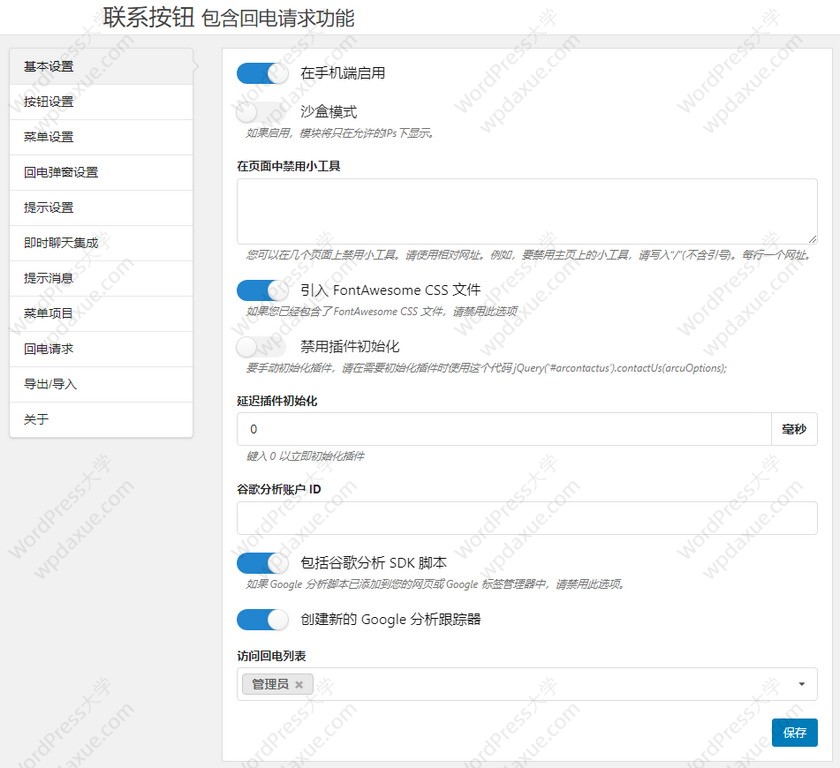The image size is (840, 768).
Task: Open the 导出/导入 tab
Action: click(x=100, y=384)
